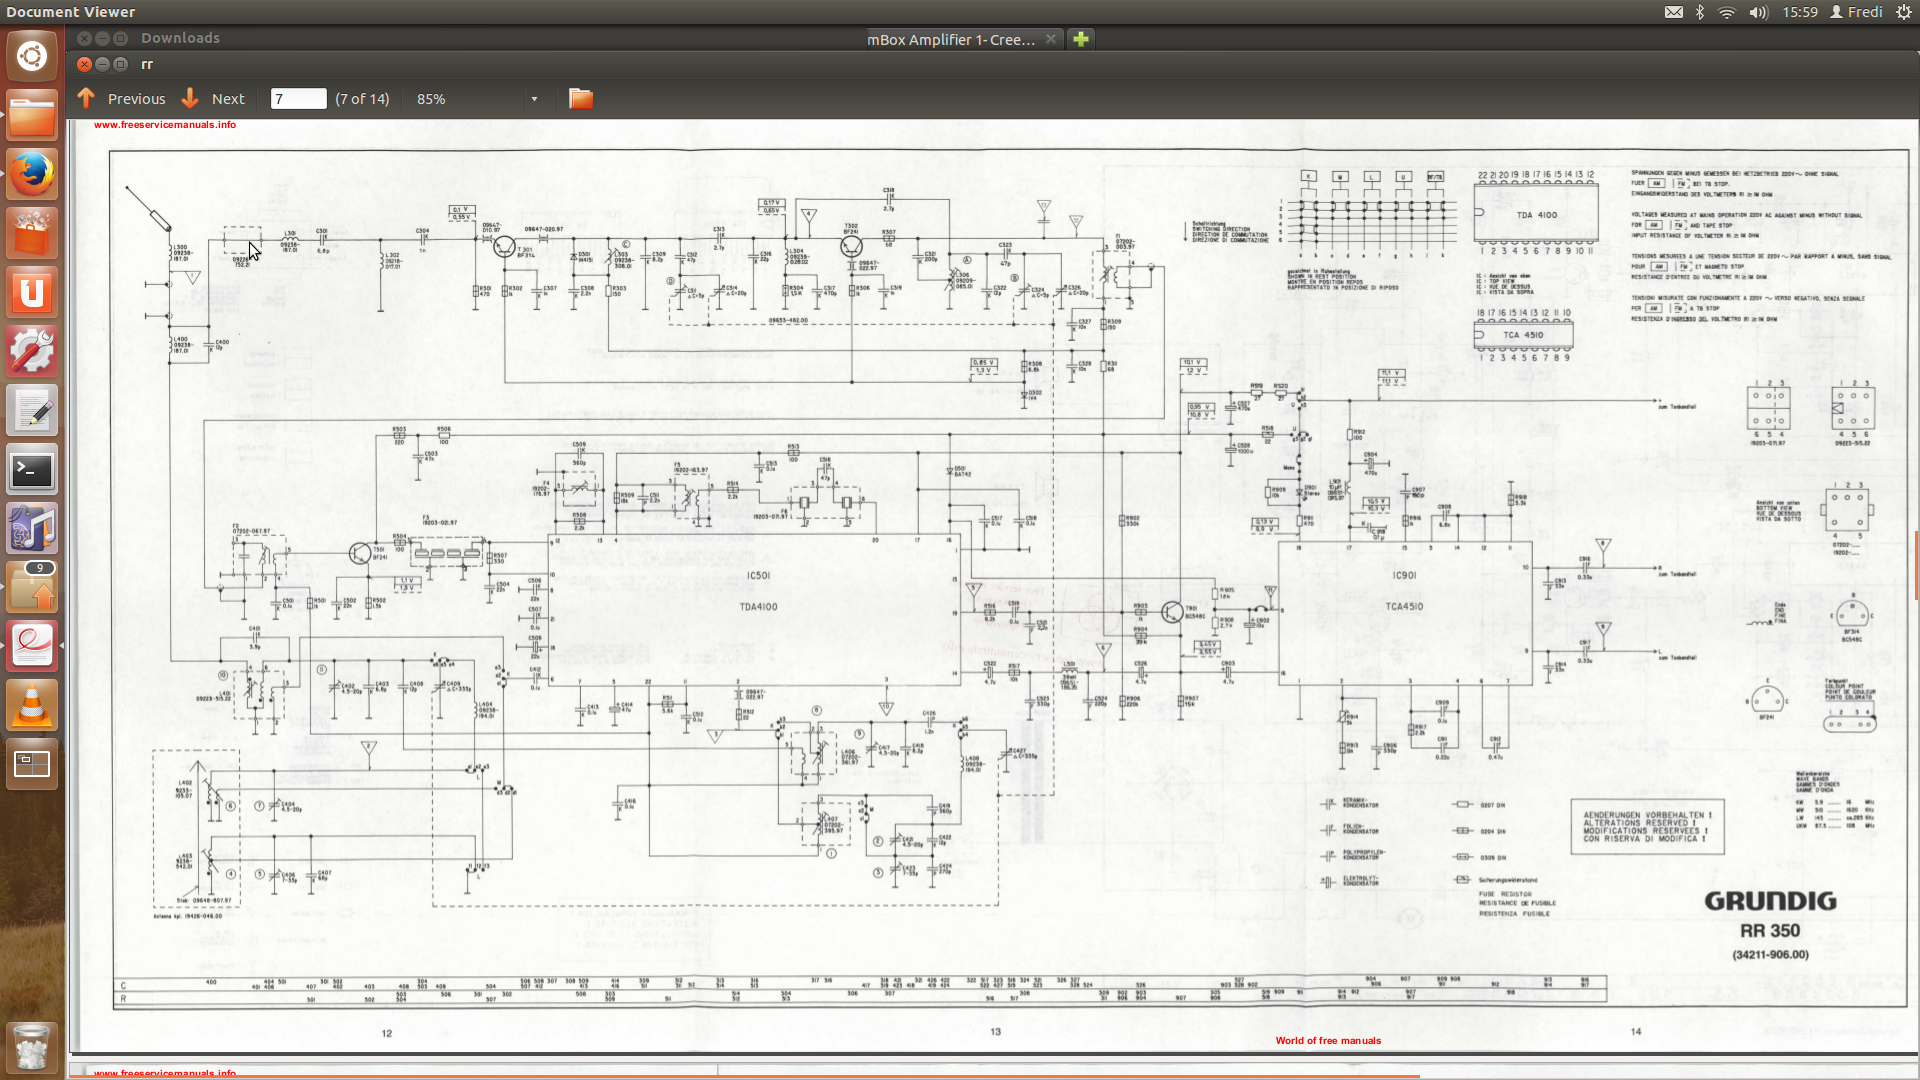This screenshot has width=1920, height=1080.
Task: Click the Downloads window title
Action: [x=180, y=38]
